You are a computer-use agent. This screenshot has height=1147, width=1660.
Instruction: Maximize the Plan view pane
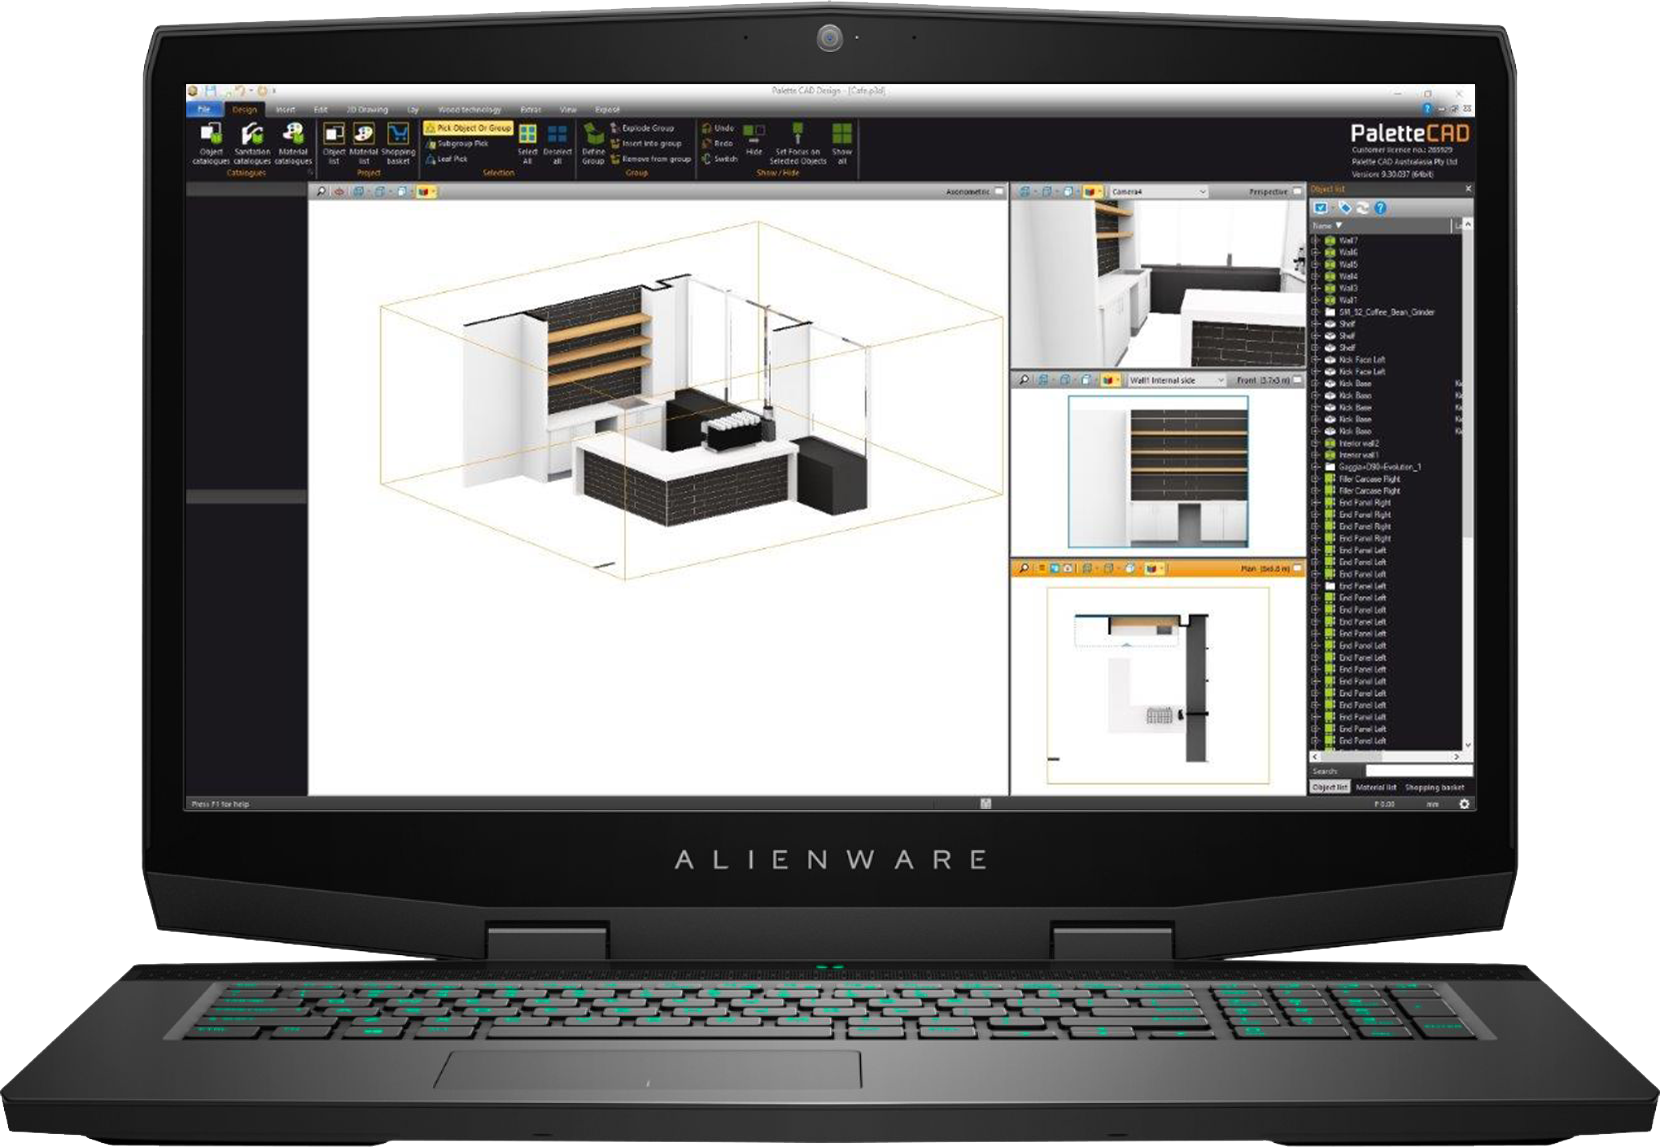(x=1298, y=568)
